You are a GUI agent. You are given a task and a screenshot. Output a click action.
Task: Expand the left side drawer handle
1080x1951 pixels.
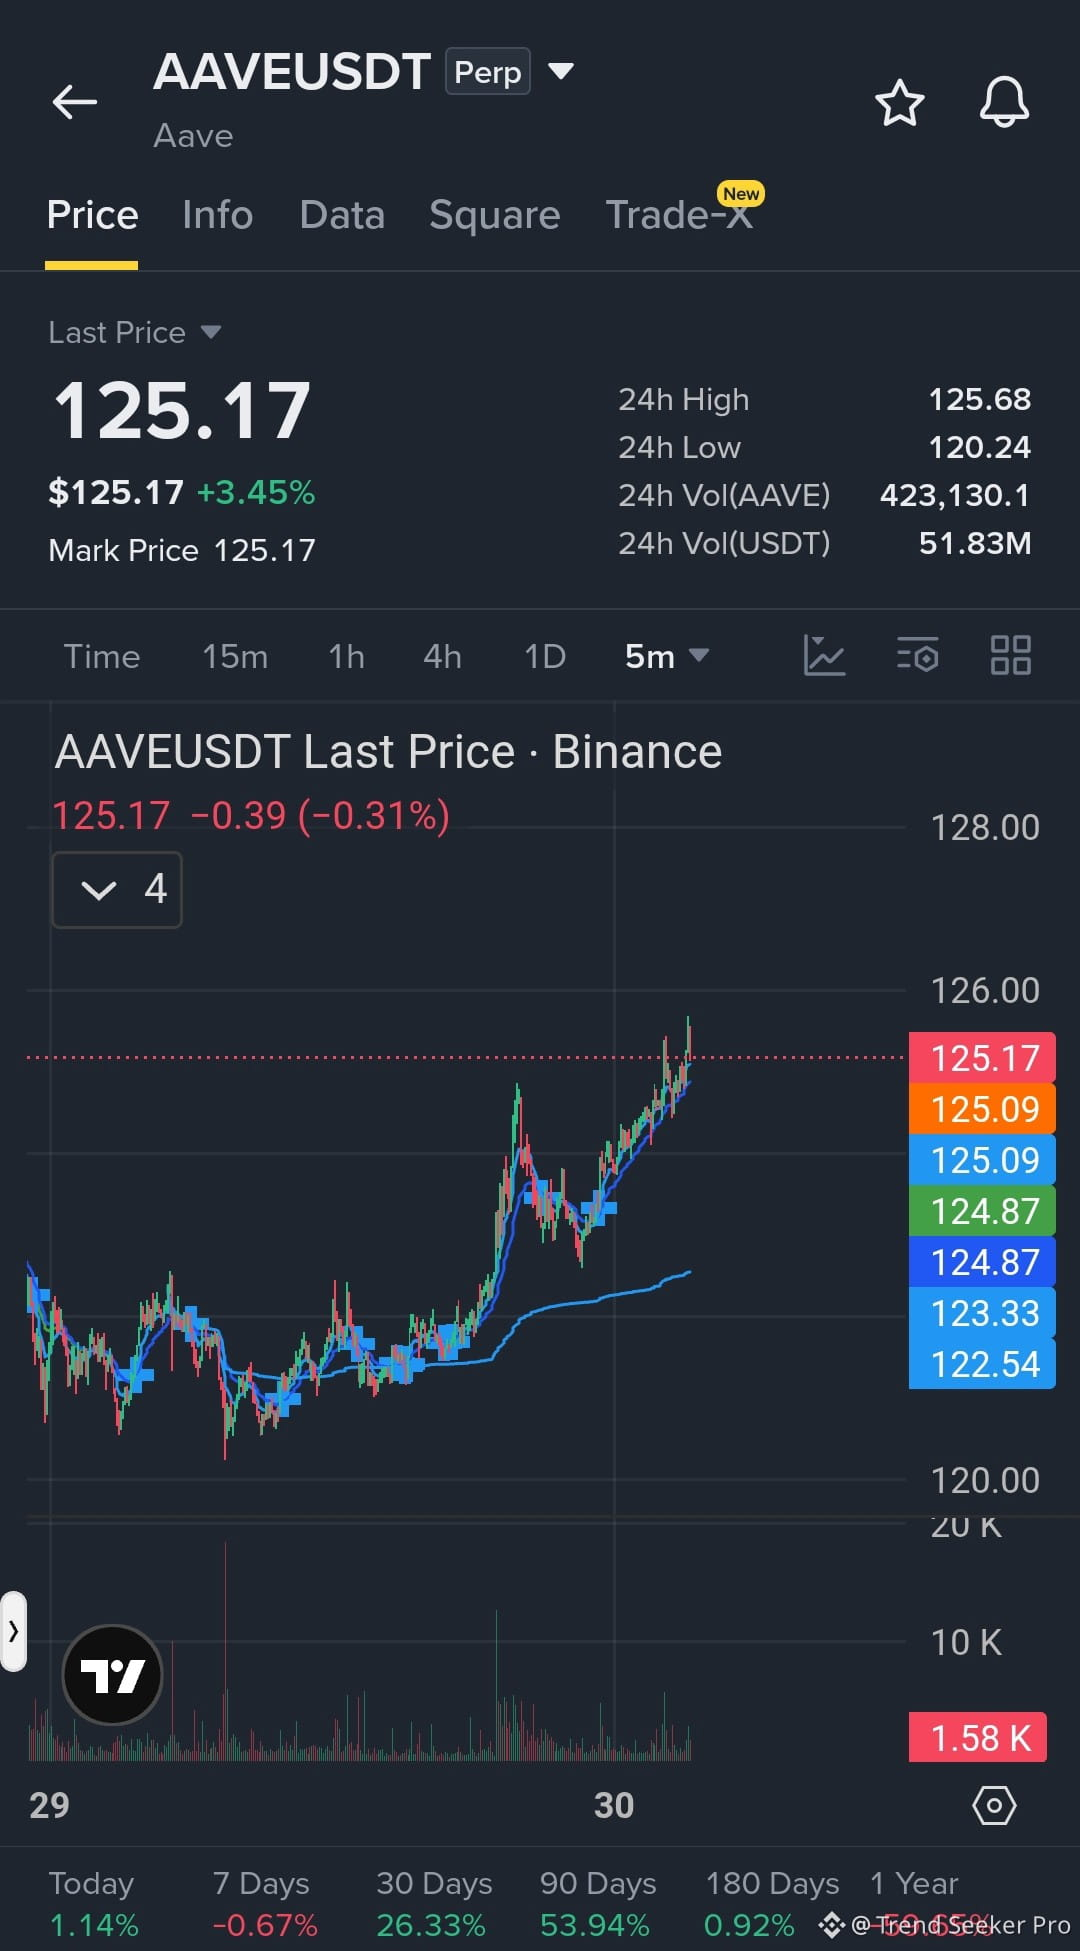[13, 1632]
